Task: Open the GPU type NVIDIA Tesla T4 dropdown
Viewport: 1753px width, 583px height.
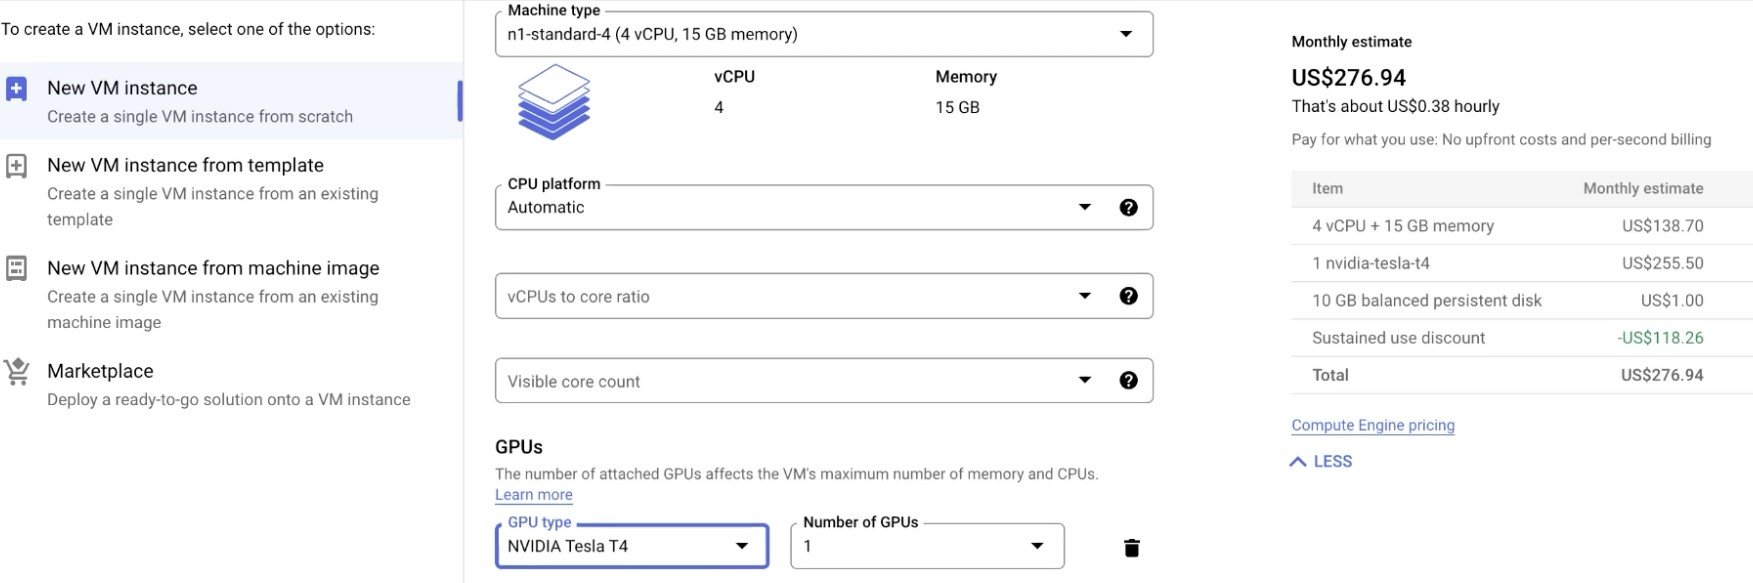Action: pos(632,546)
